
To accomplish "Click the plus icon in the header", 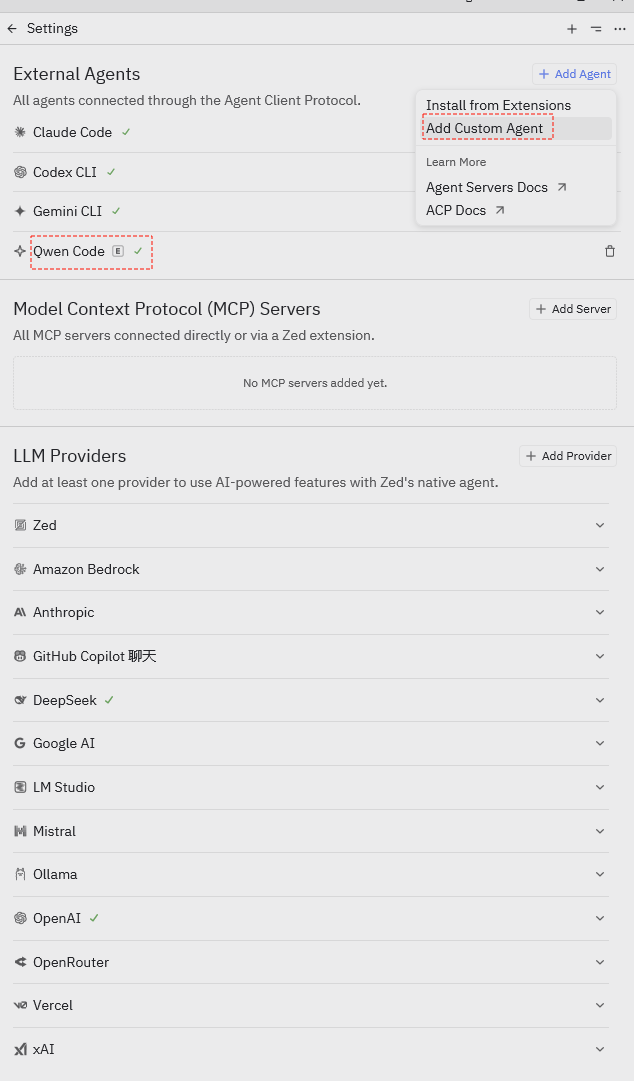I will coord(572,29).
